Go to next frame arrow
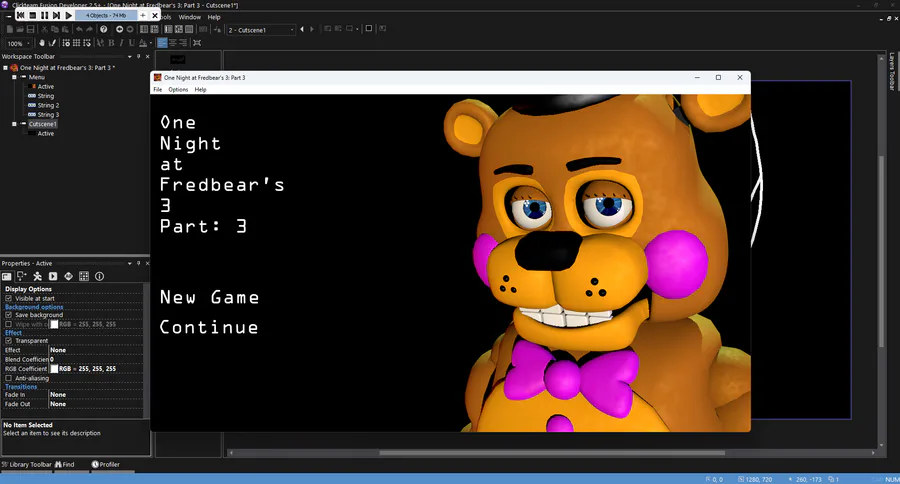Viewport: 900px width, 484px height. (x=312, y=29)
